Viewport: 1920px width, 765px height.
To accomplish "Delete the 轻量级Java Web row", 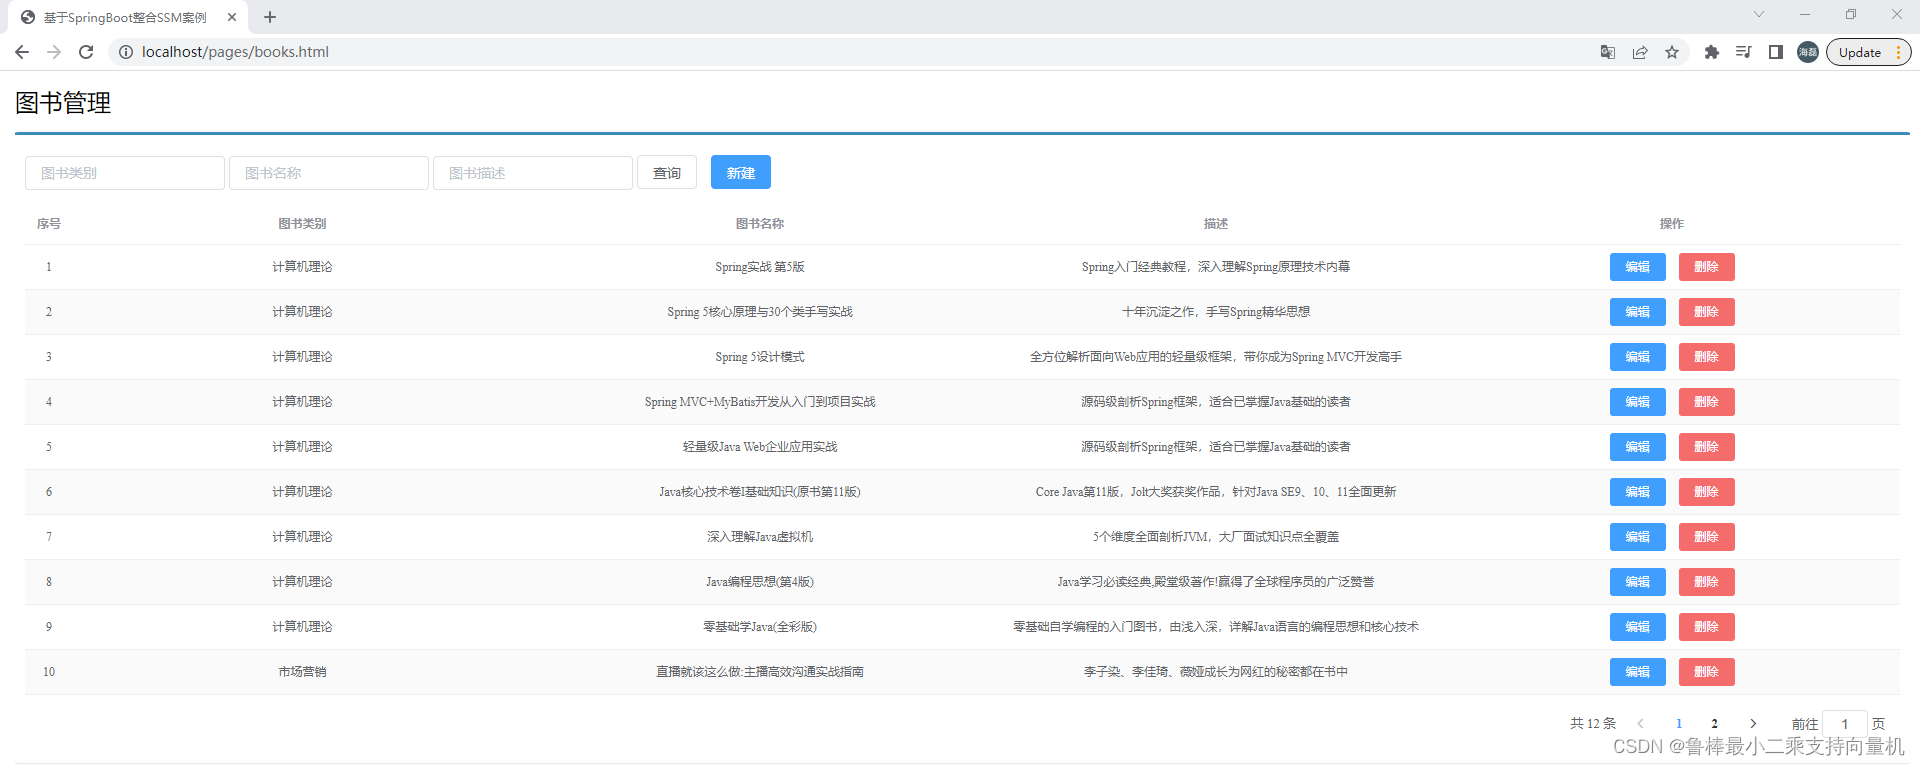I will pyautogui.click(x=1707, y=447).
